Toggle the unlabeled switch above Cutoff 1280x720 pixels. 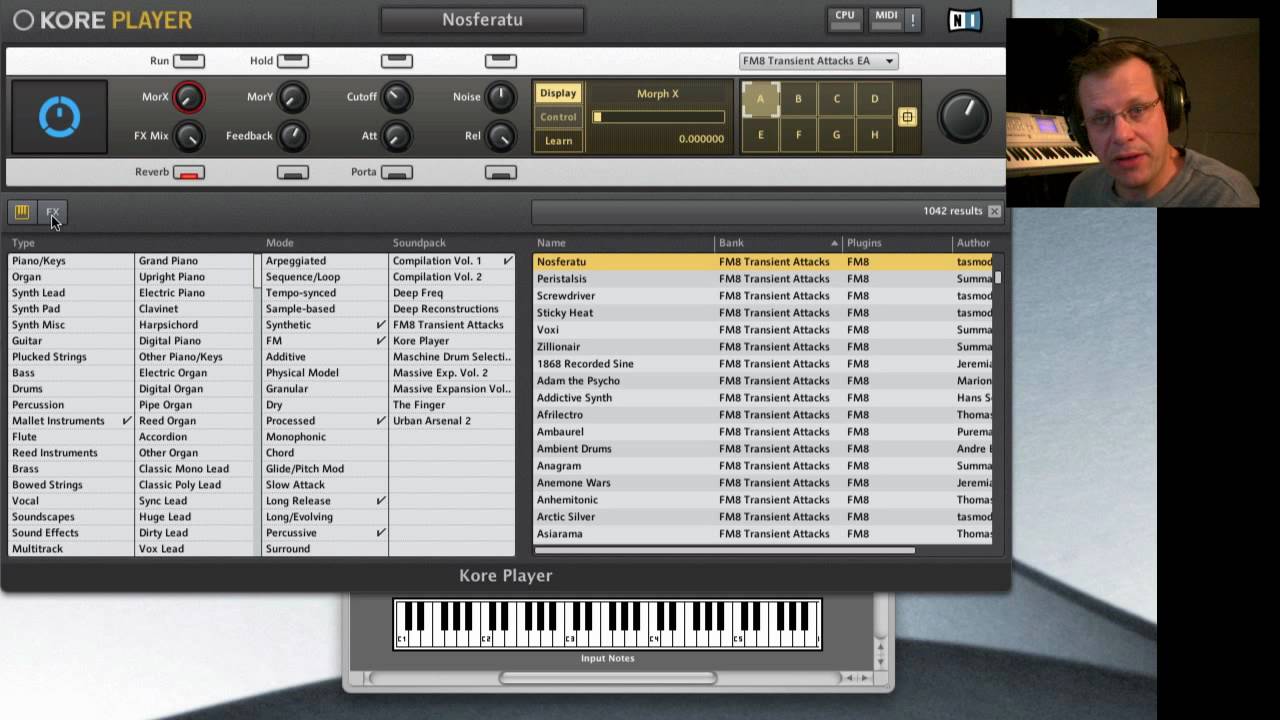[396, 61]
